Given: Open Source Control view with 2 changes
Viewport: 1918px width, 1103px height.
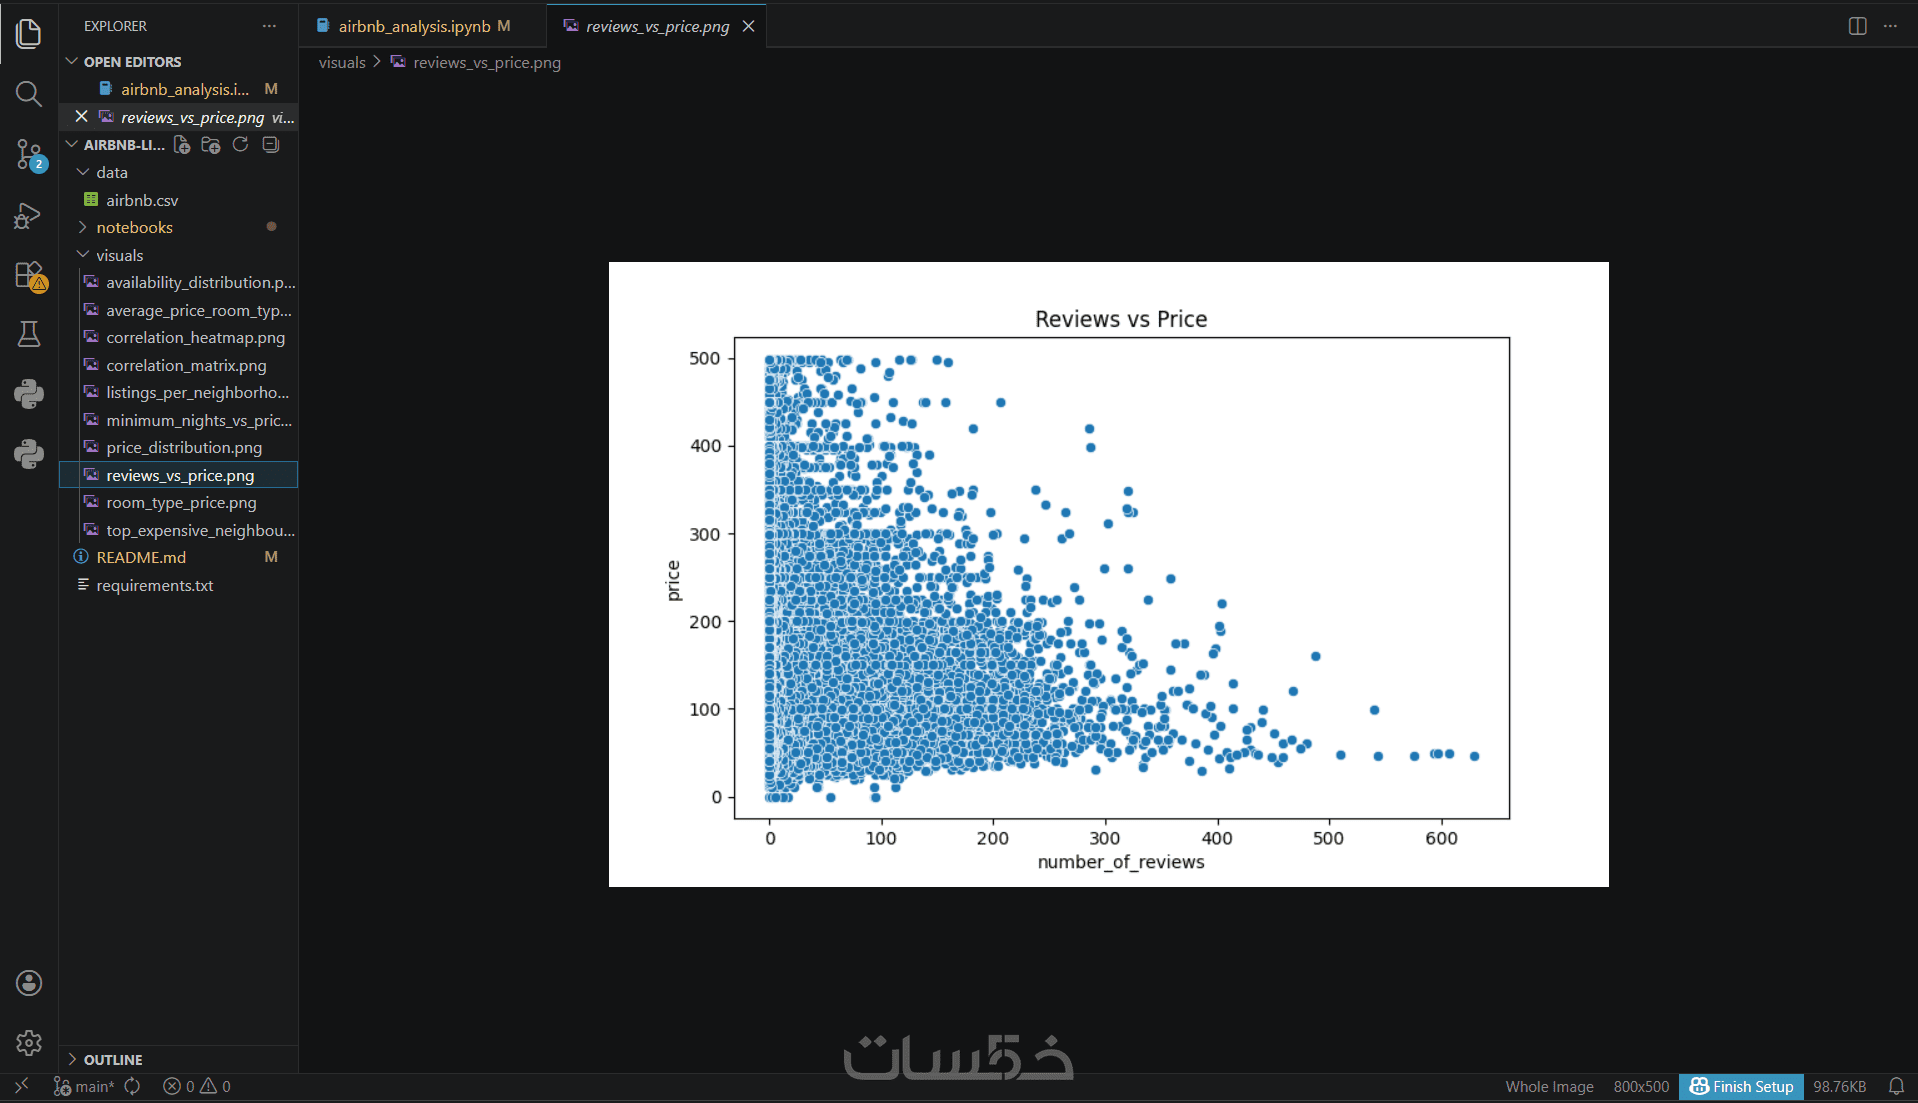Looking at the screenshot, I should coord(29,155).
